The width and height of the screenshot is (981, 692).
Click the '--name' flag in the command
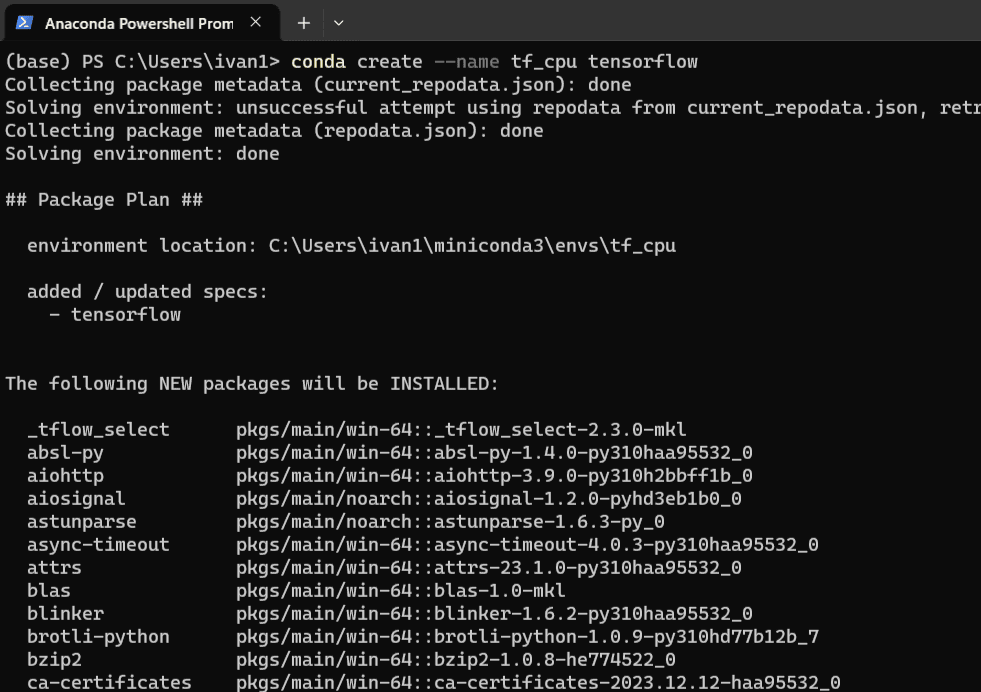tap(466, 62)
